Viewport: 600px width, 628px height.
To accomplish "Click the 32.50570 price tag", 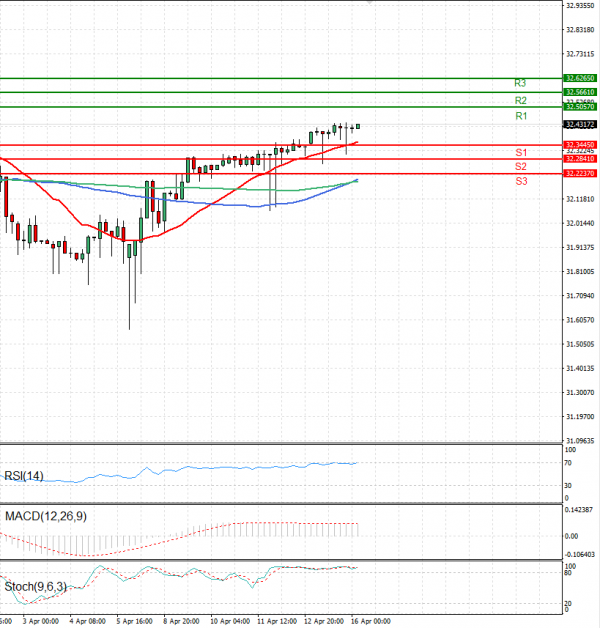I will [x=580, y=107].
